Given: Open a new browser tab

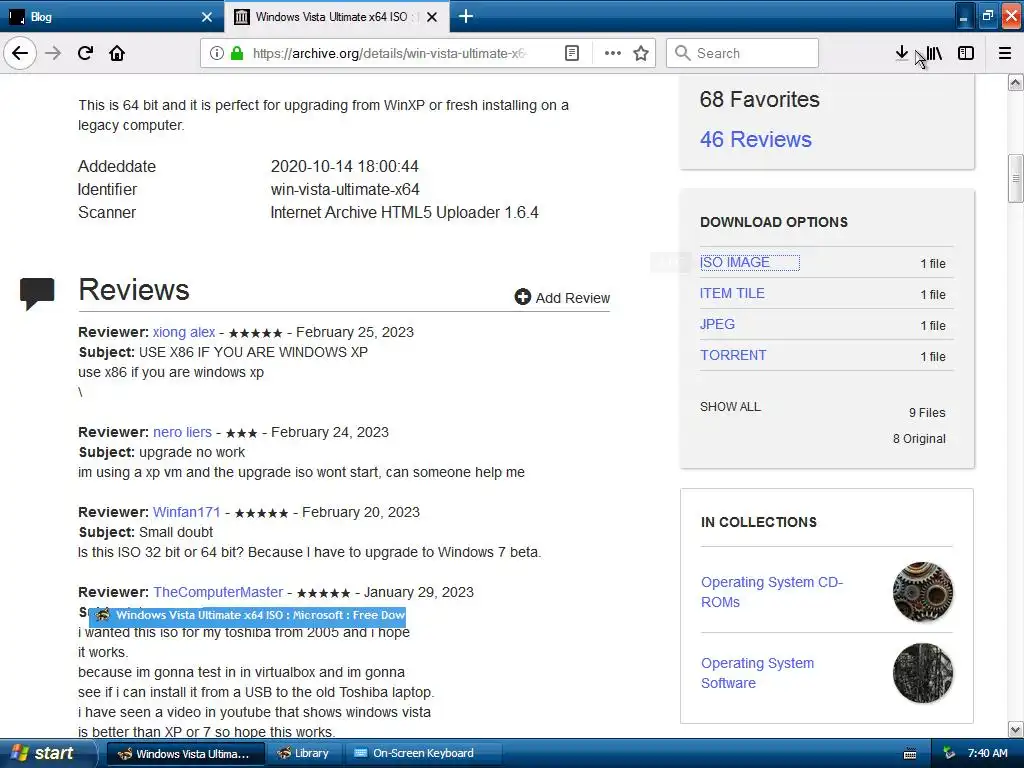Looking at the screenshot, I should 466,16.
